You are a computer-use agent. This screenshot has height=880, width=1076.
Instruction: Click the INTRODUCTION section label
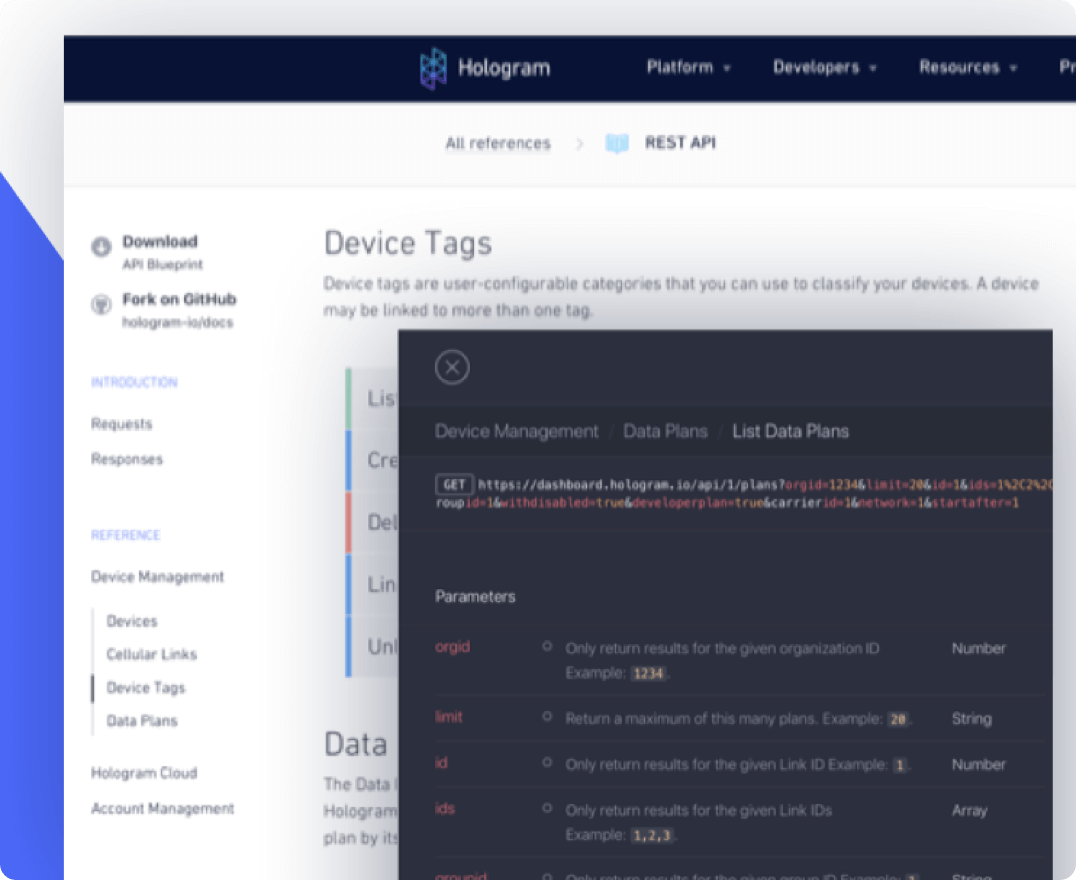point(134,382)
